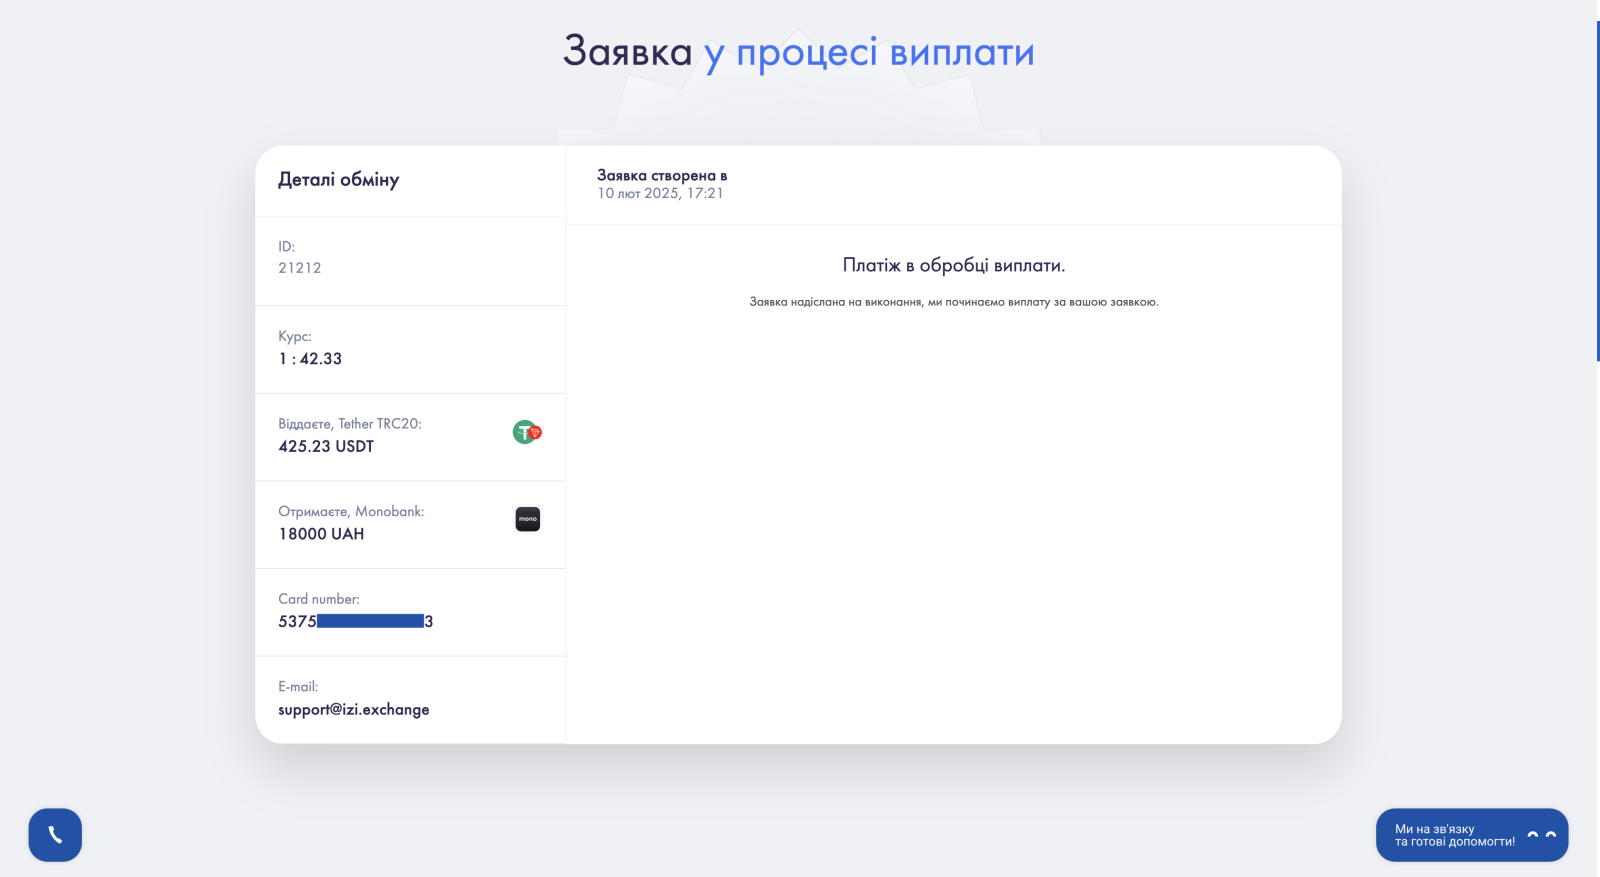
Task: Click the chat widget smiley icon
Action: point(1541,835)
